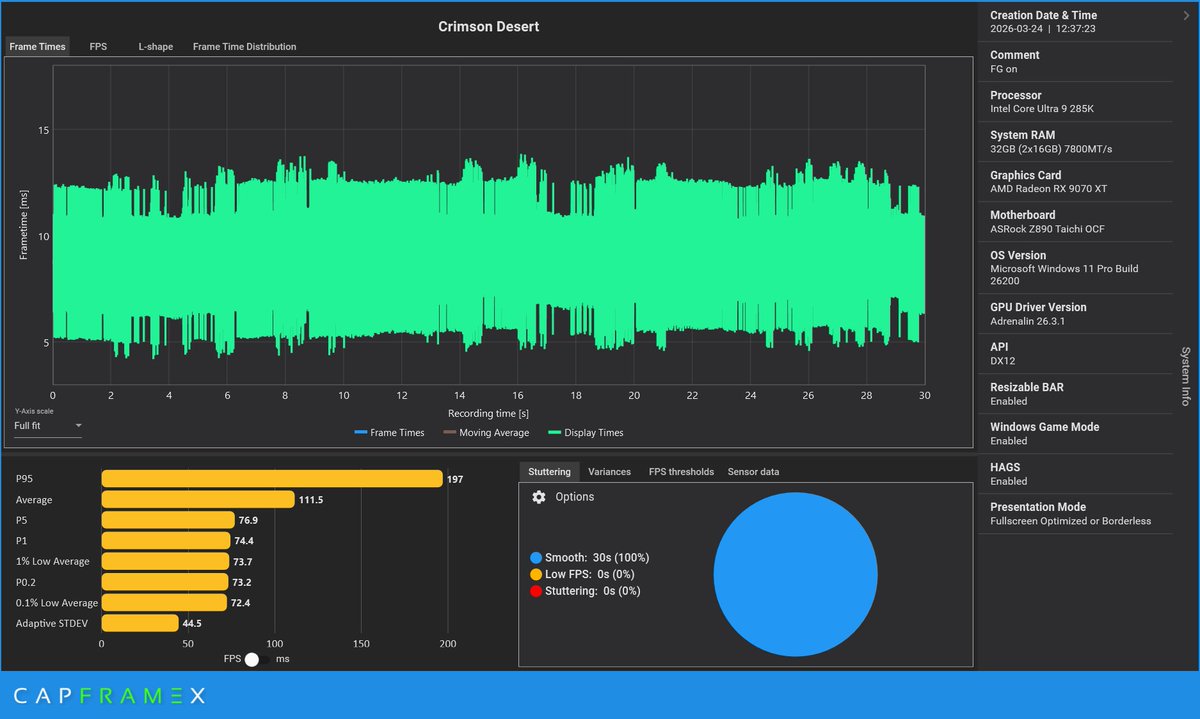Click the Average 111.5 bar
Screen dimensions: 1200x719
[x=198, y=499]
